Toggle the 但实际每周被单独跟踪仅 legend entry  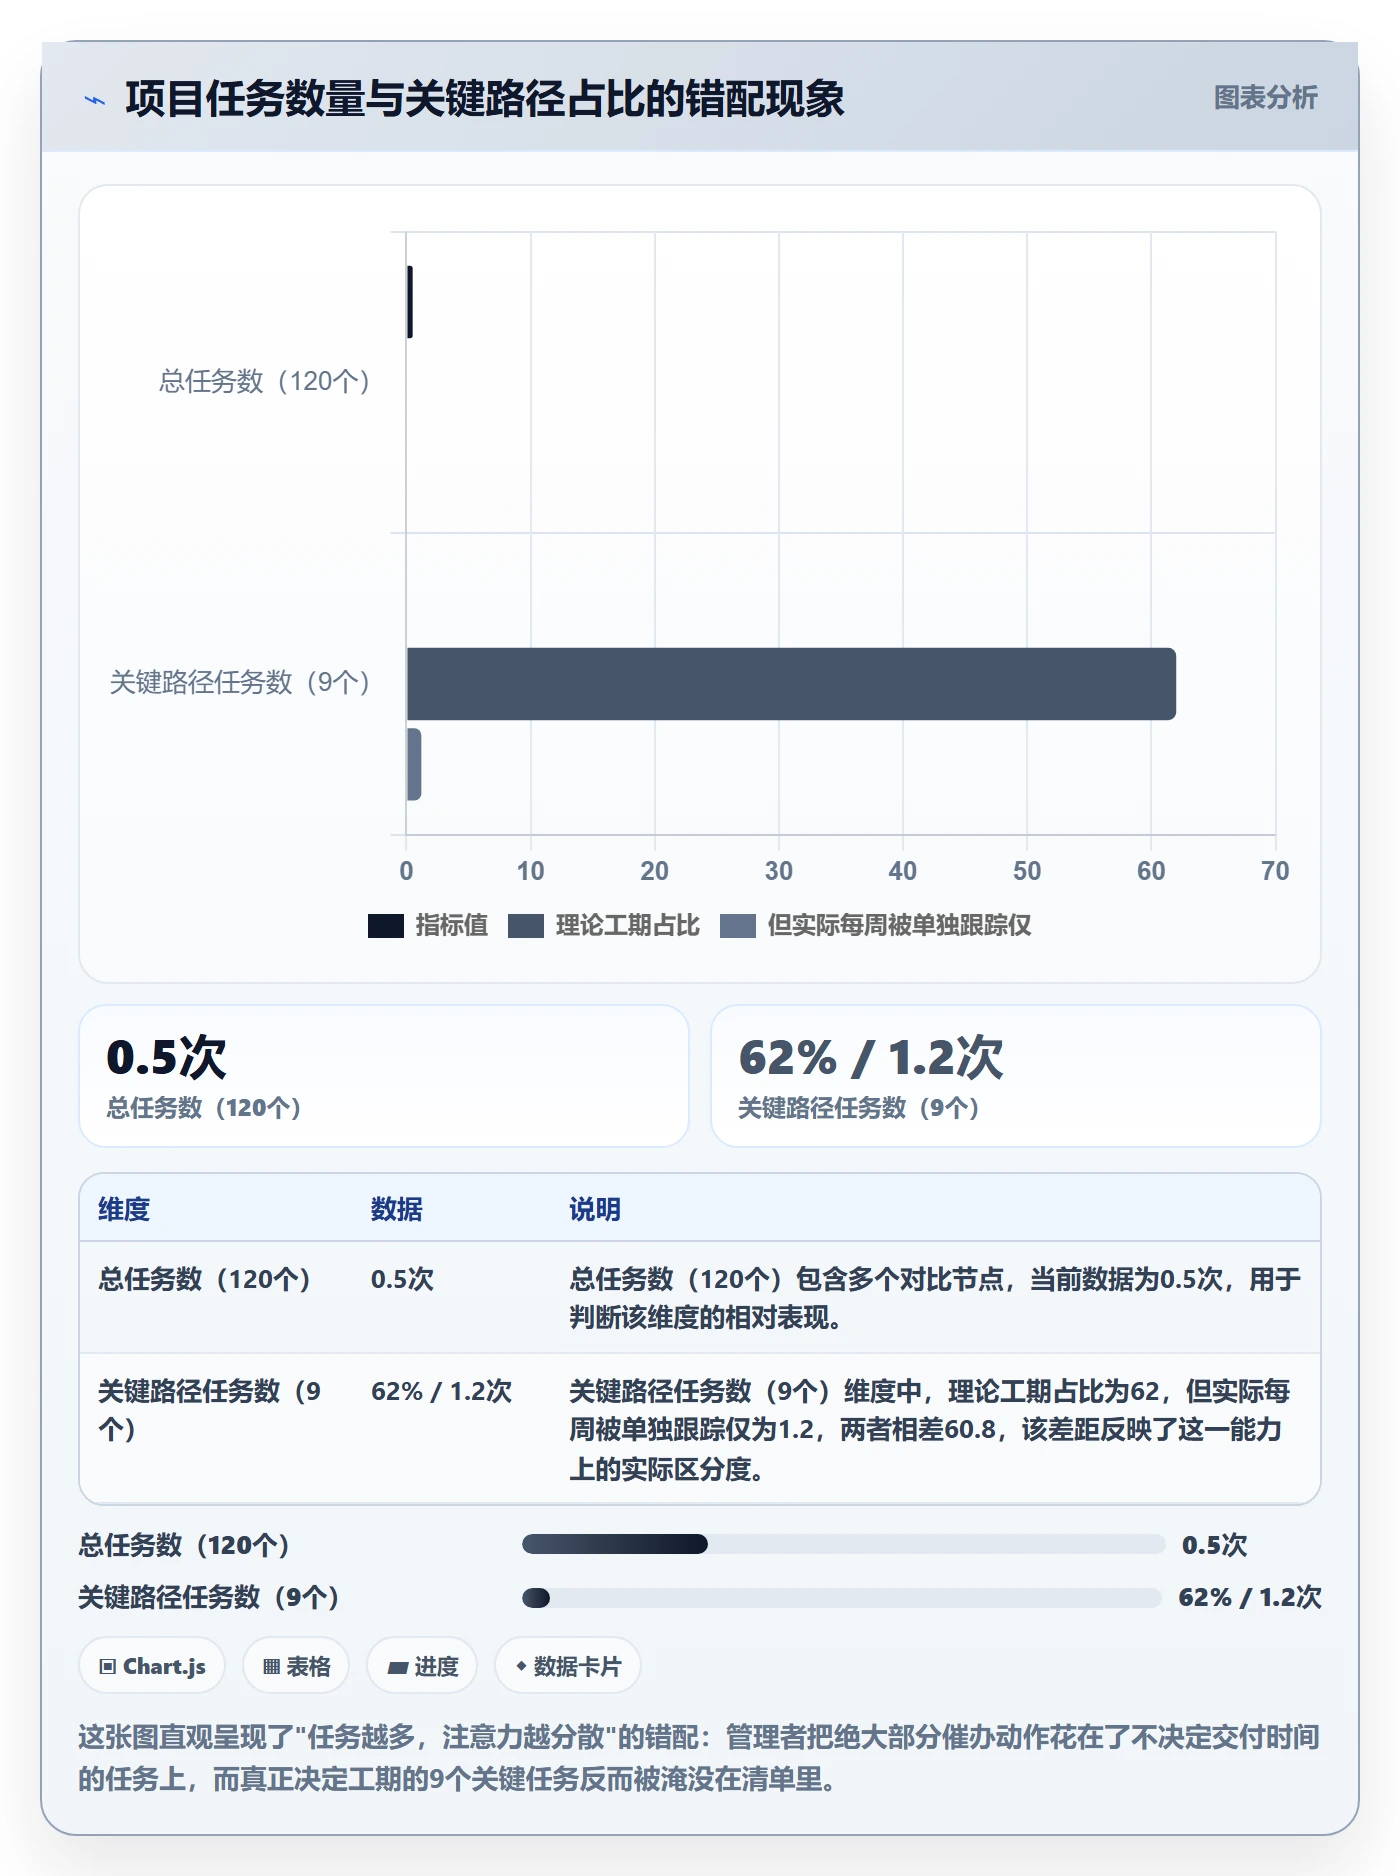point(876,926)
